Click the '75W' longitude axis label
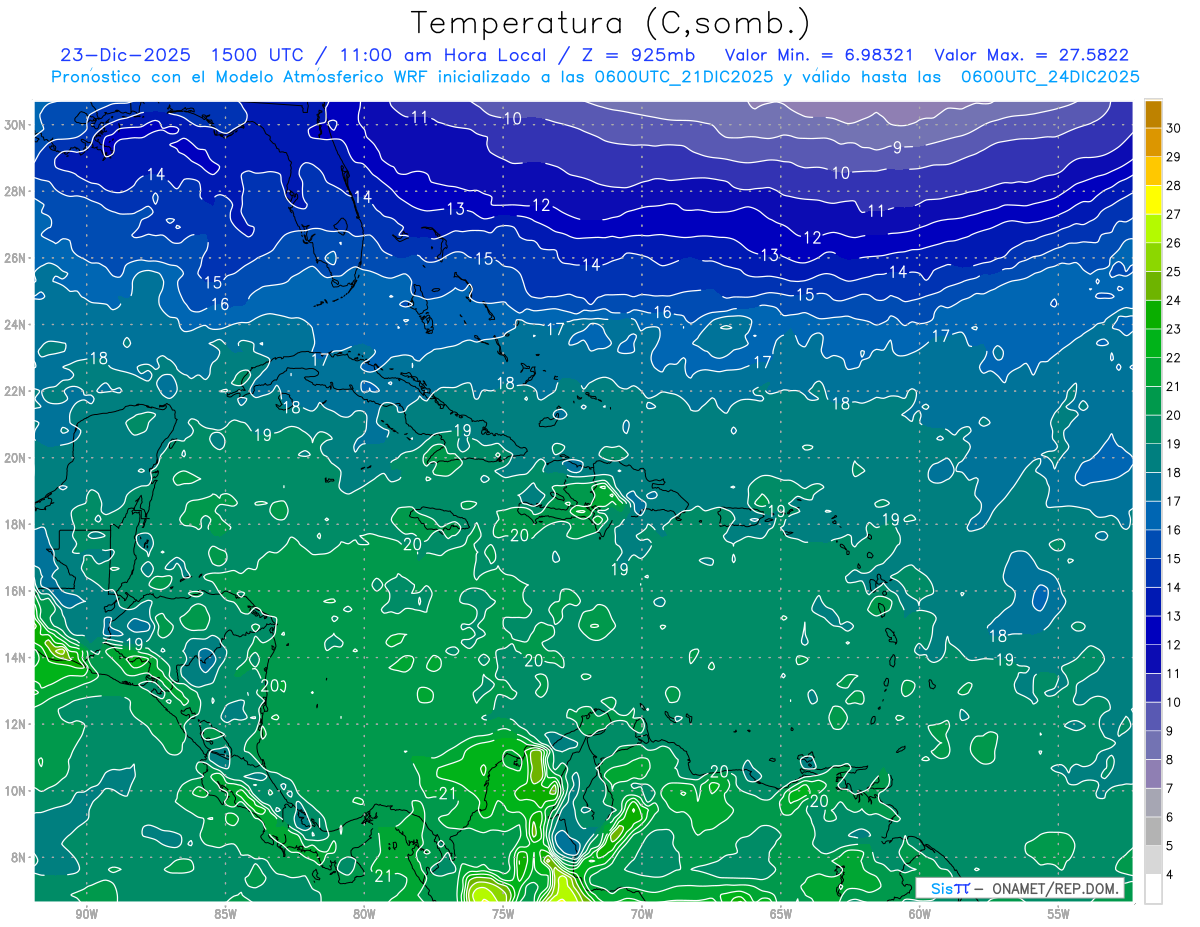 (x=503, y=914)
